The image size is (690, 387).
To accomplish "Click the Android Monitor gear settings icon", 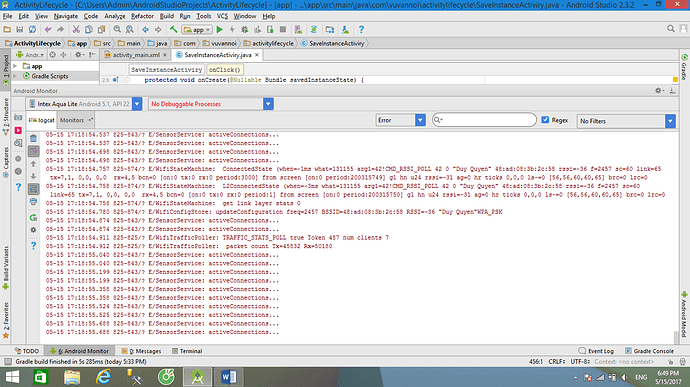I will click(658, 90).
